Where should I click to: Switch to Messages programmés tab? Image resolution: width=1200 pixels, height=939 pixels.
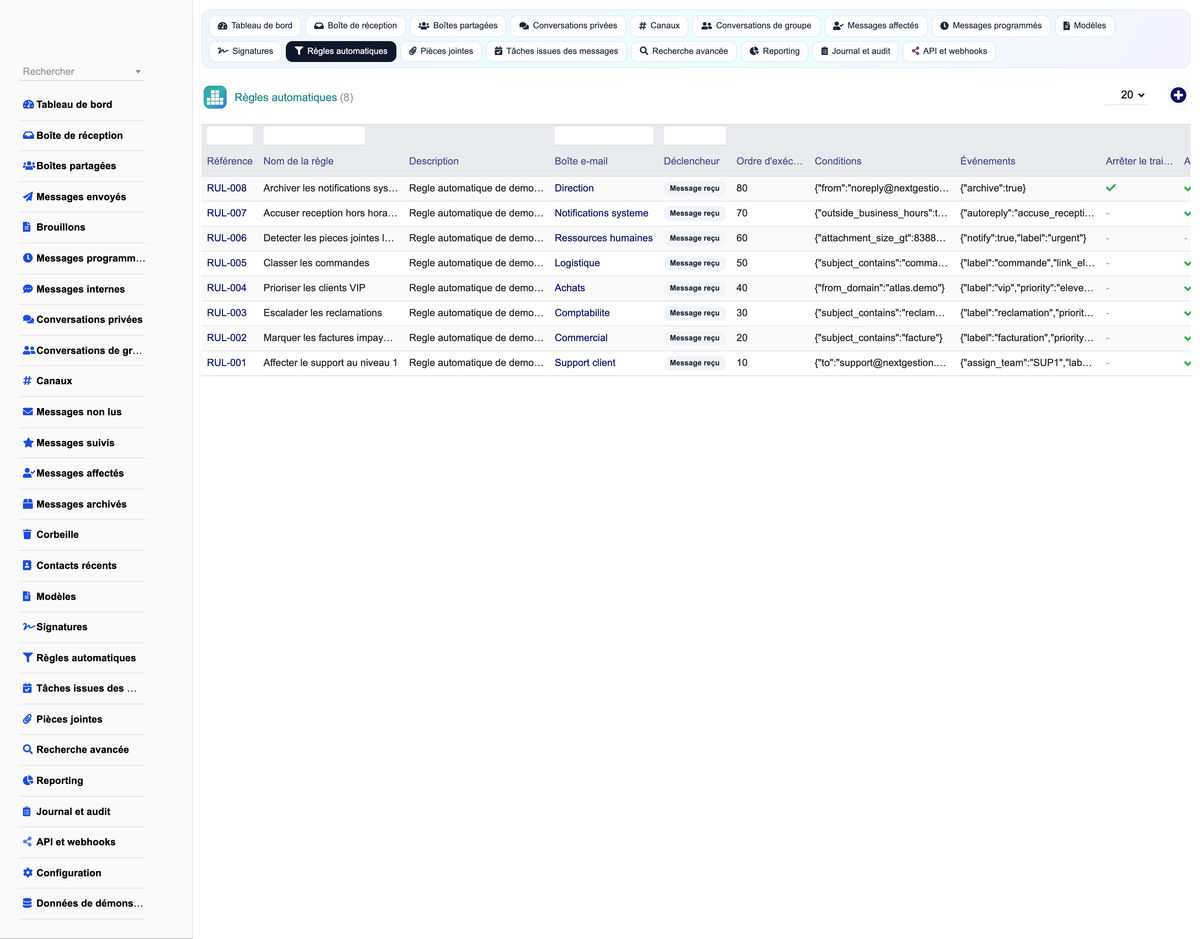coord(991,25)
